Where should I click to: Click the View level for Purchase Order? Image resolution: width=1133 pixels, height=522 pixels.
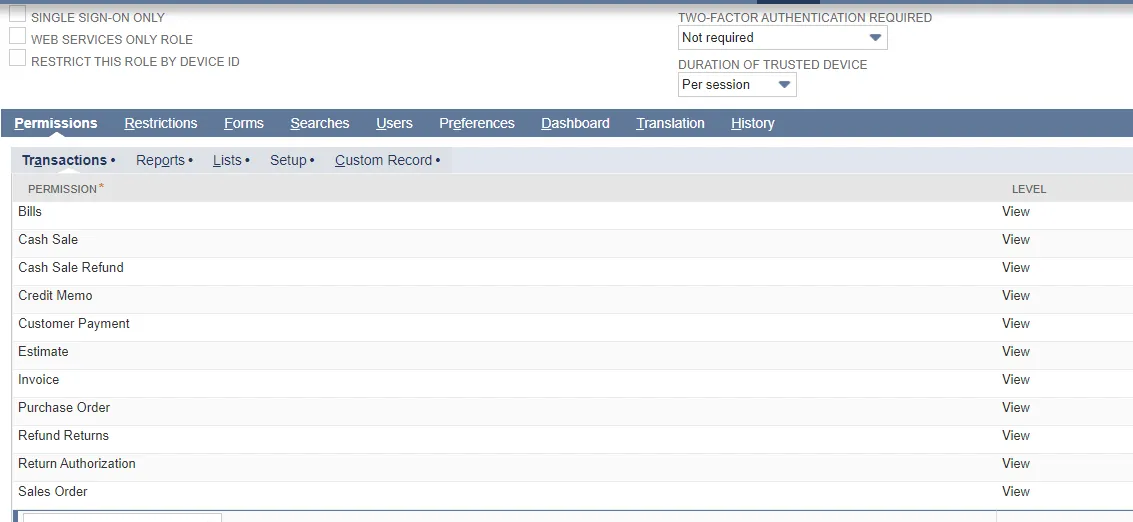click(1015, 408)
